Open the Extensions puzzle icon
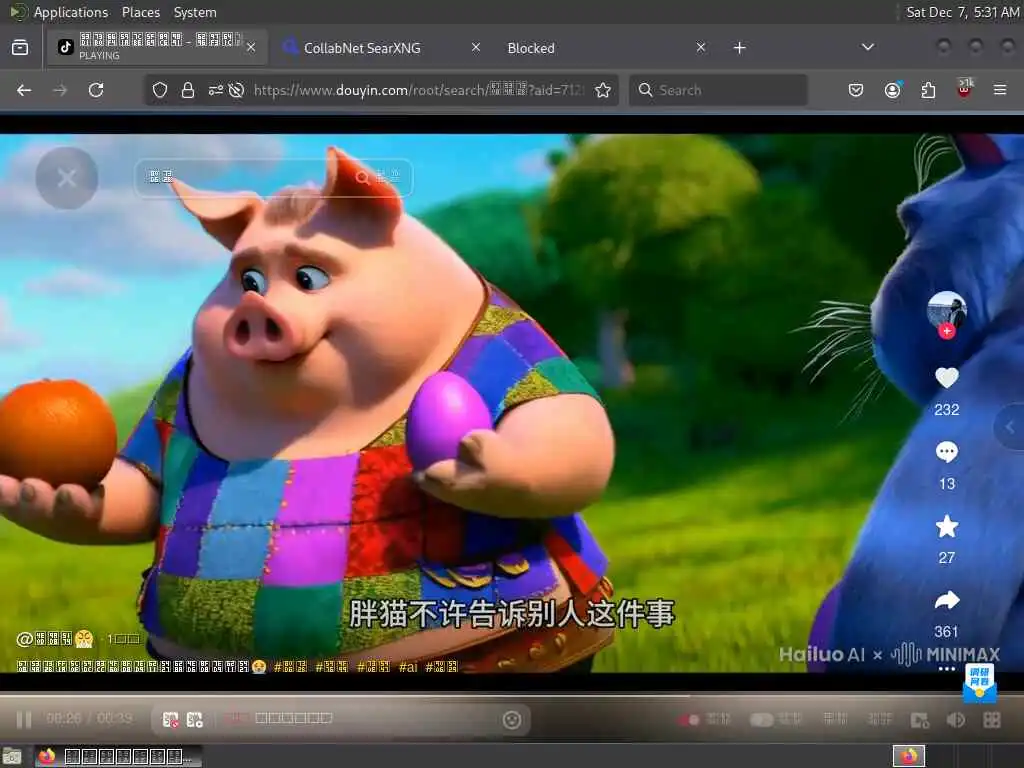1024x768 pixels. pyautogui.click(x=928, y=90)
